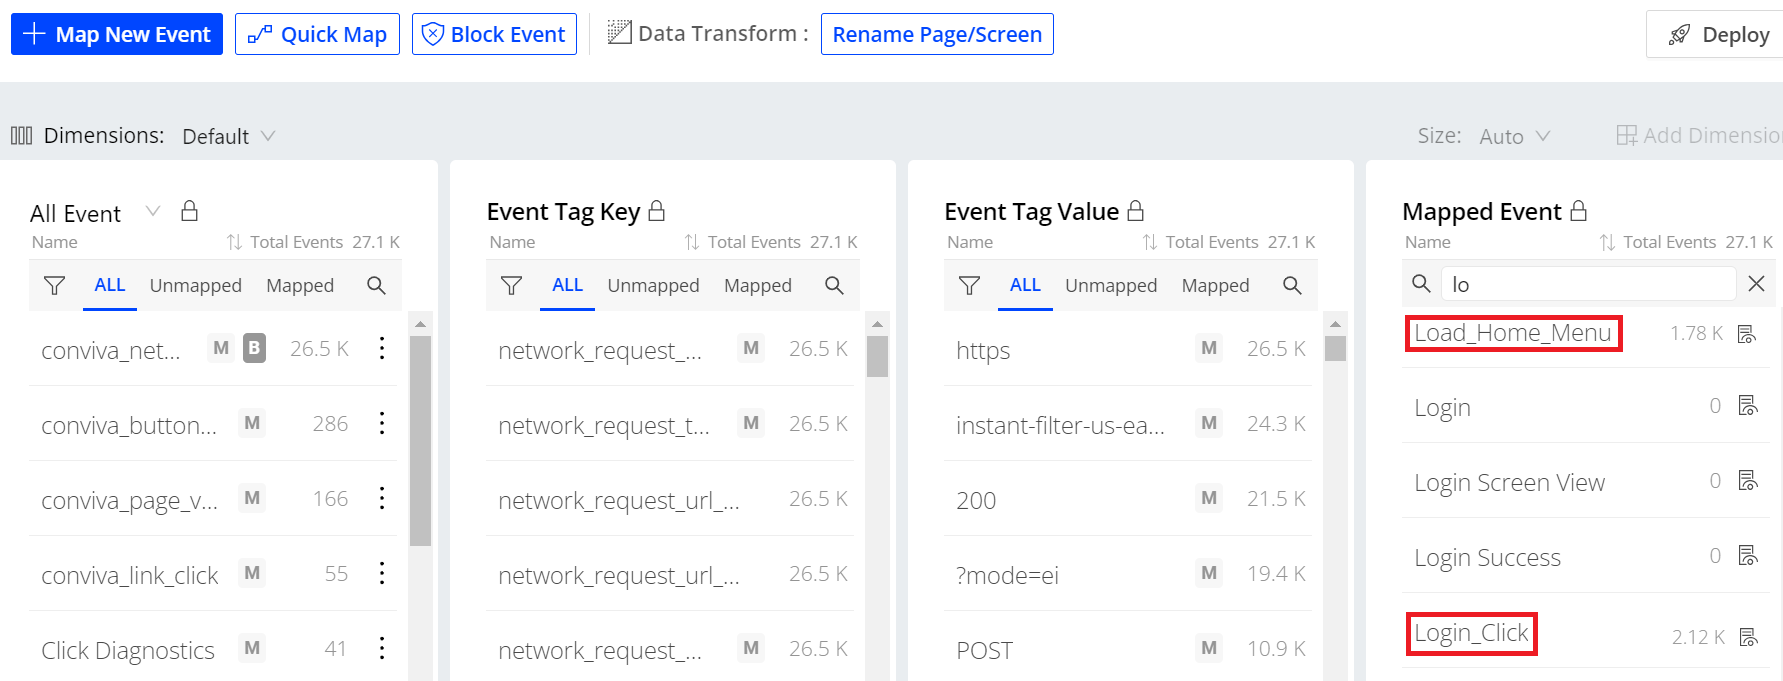Expand the All Event chevron dropdown
Image resolution: width=1783 pixels, height=681 pixels.
pos(153,211)
